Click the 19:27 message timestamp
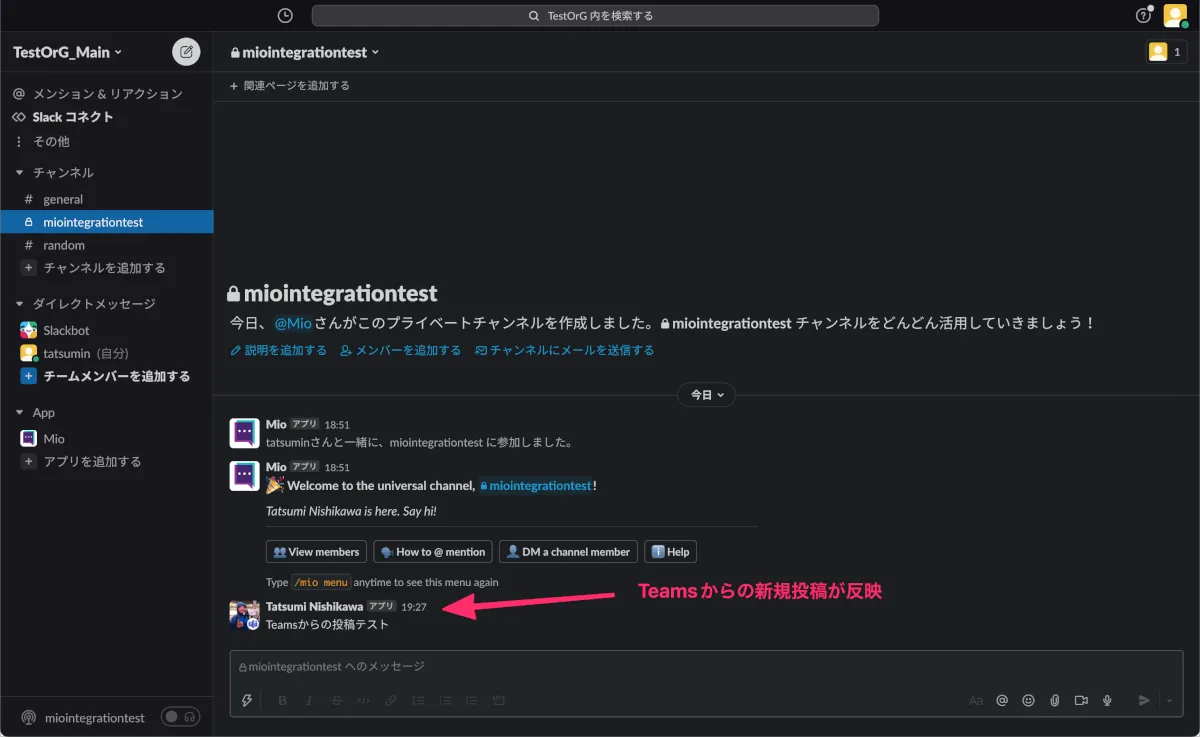1200x737 pixels. click(415, 607)
